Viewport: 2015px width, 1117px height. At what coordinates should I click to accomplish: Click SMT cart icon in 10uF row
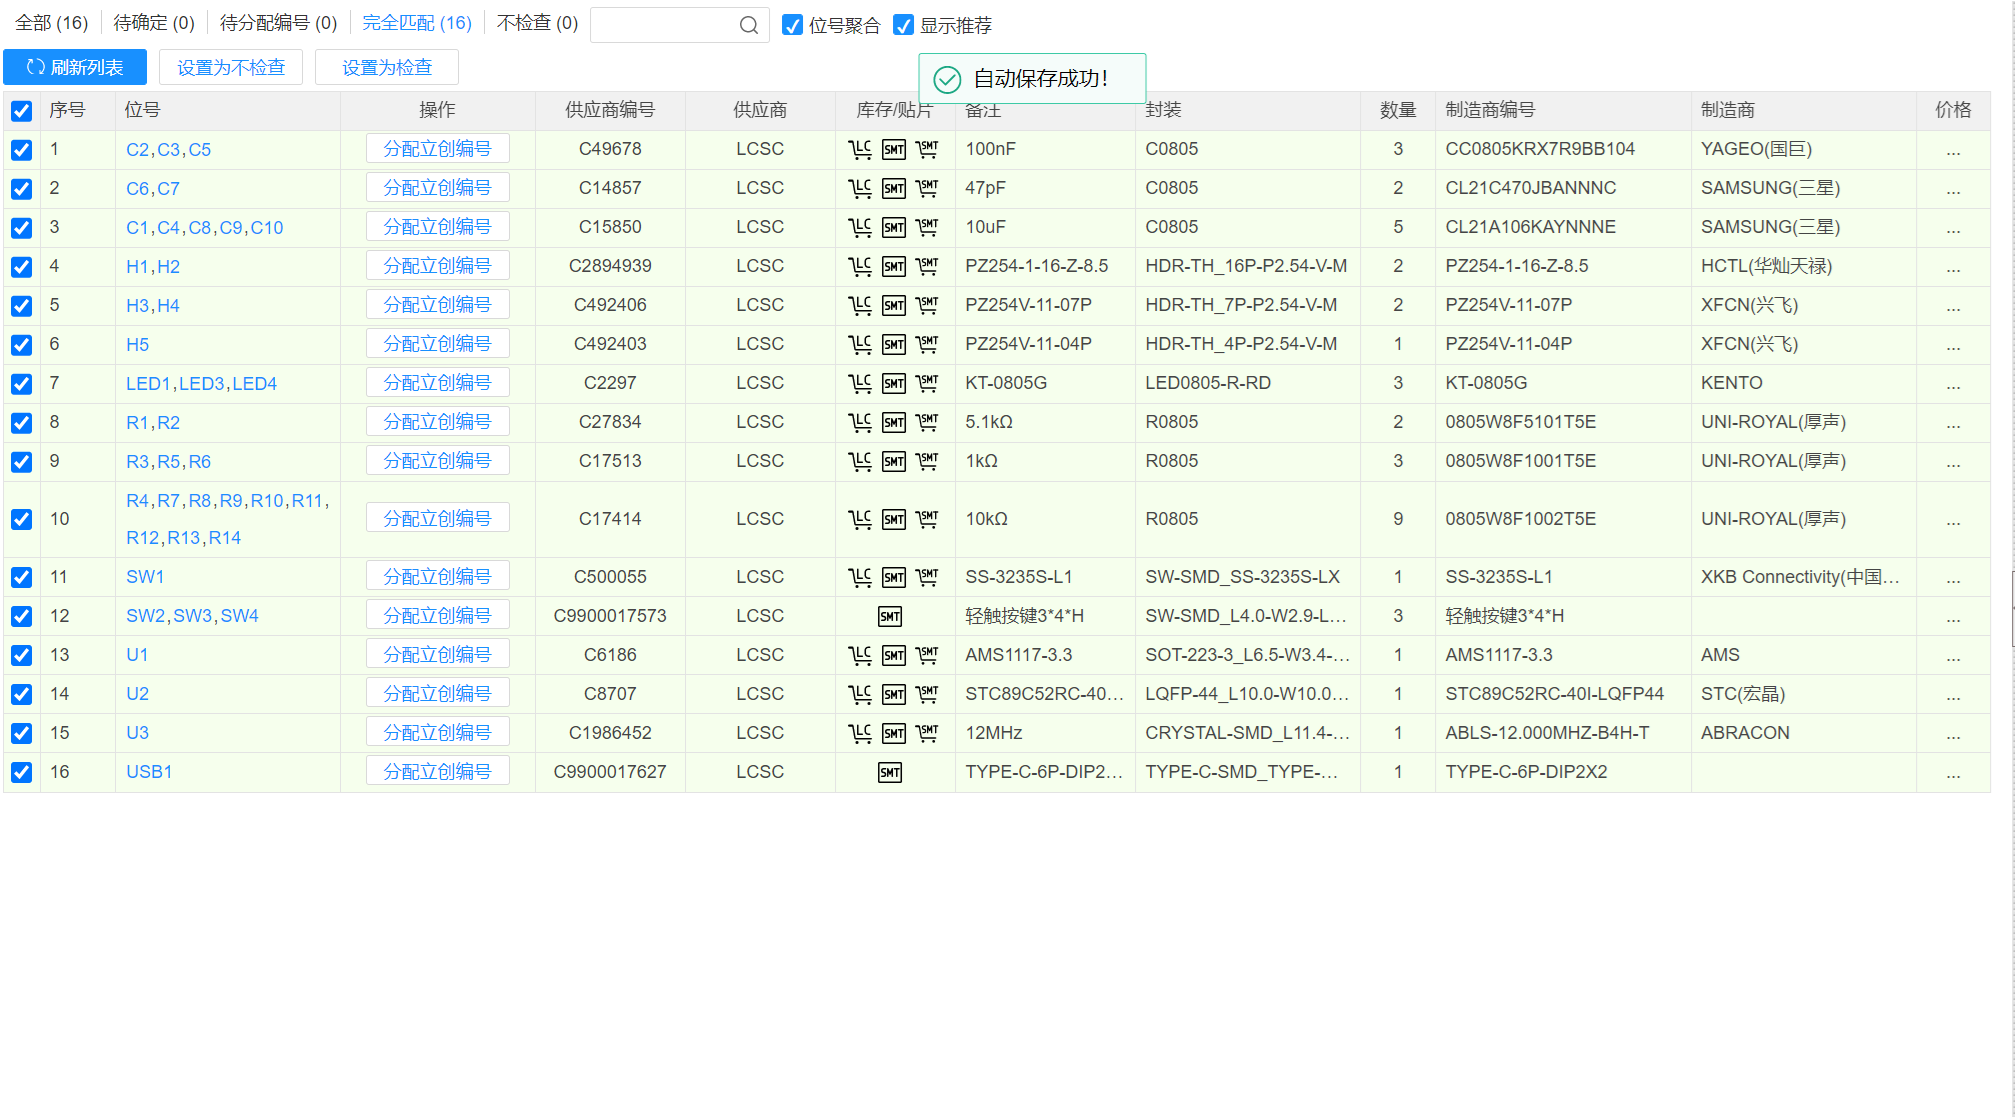click(928, 228)
